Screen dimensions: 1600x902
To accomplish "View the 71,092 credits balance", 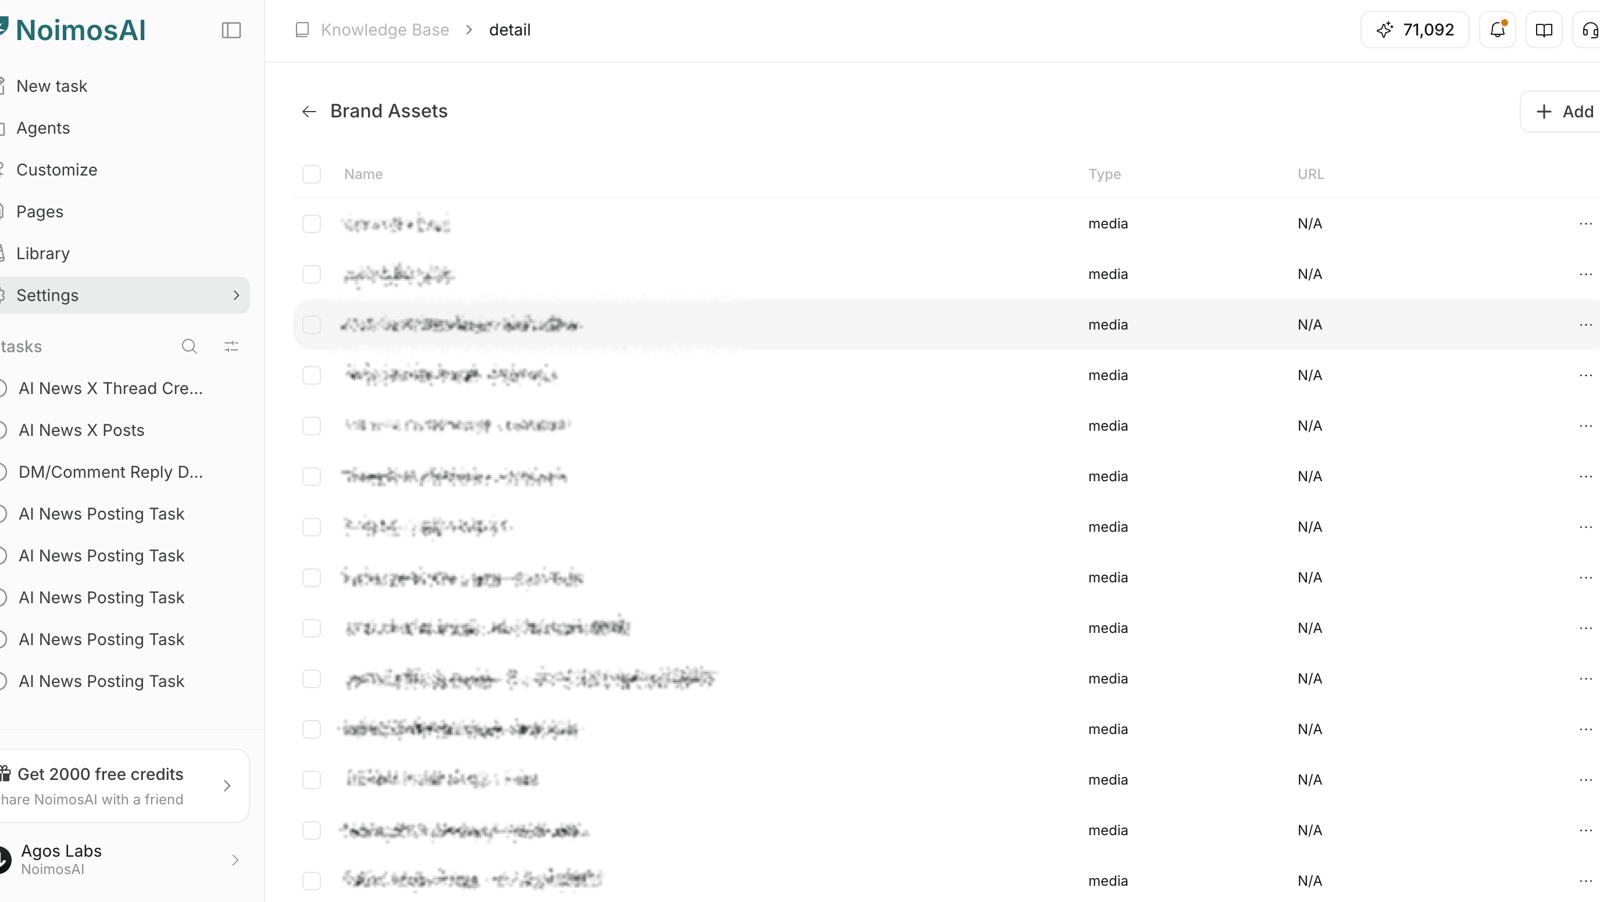I will coord(1414,30).
